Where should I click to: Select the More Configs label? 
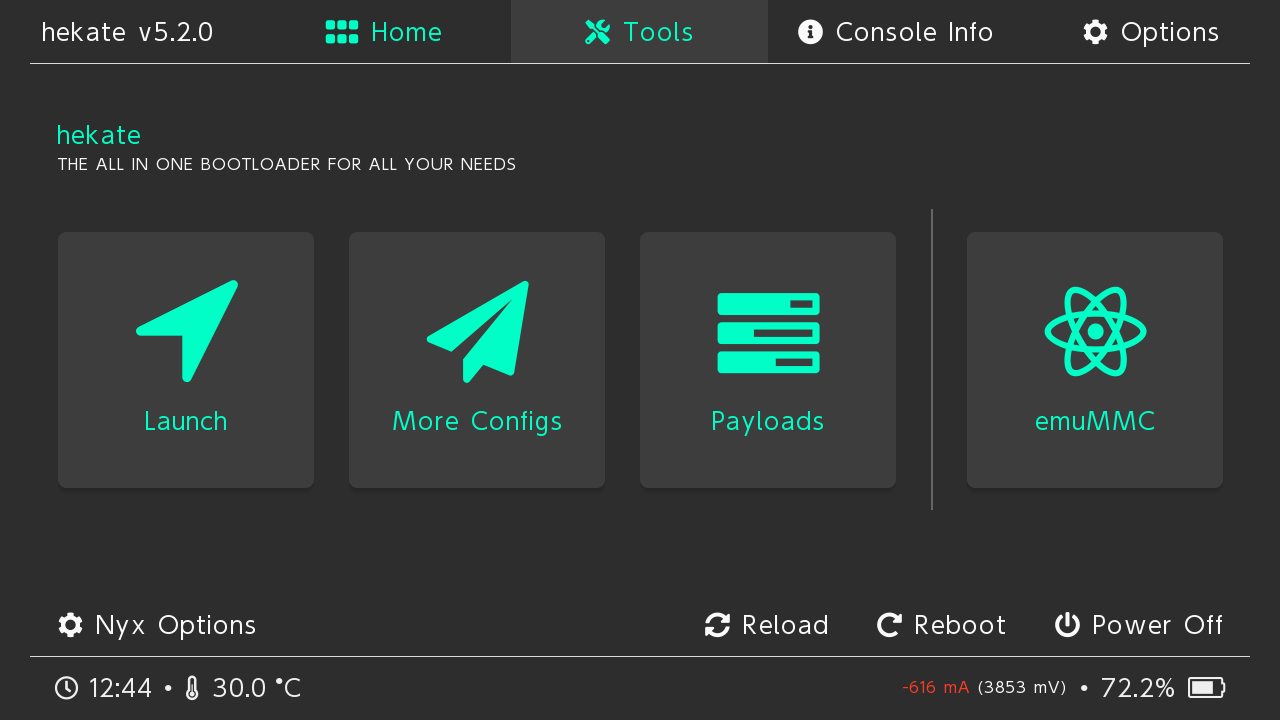point(477,422)
